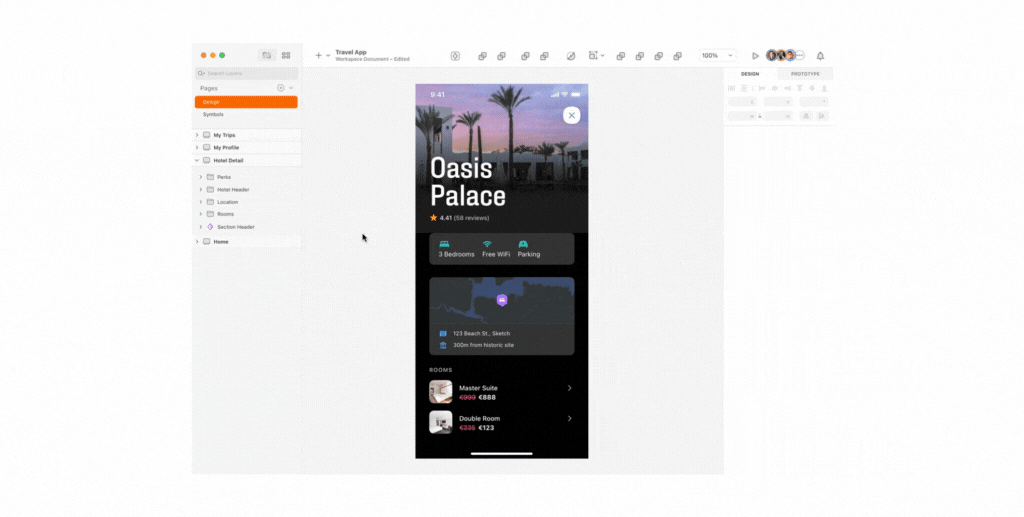
Task: Click the Align Top icon in inspector
Action: pyautogui.click(x=799, y=88)
